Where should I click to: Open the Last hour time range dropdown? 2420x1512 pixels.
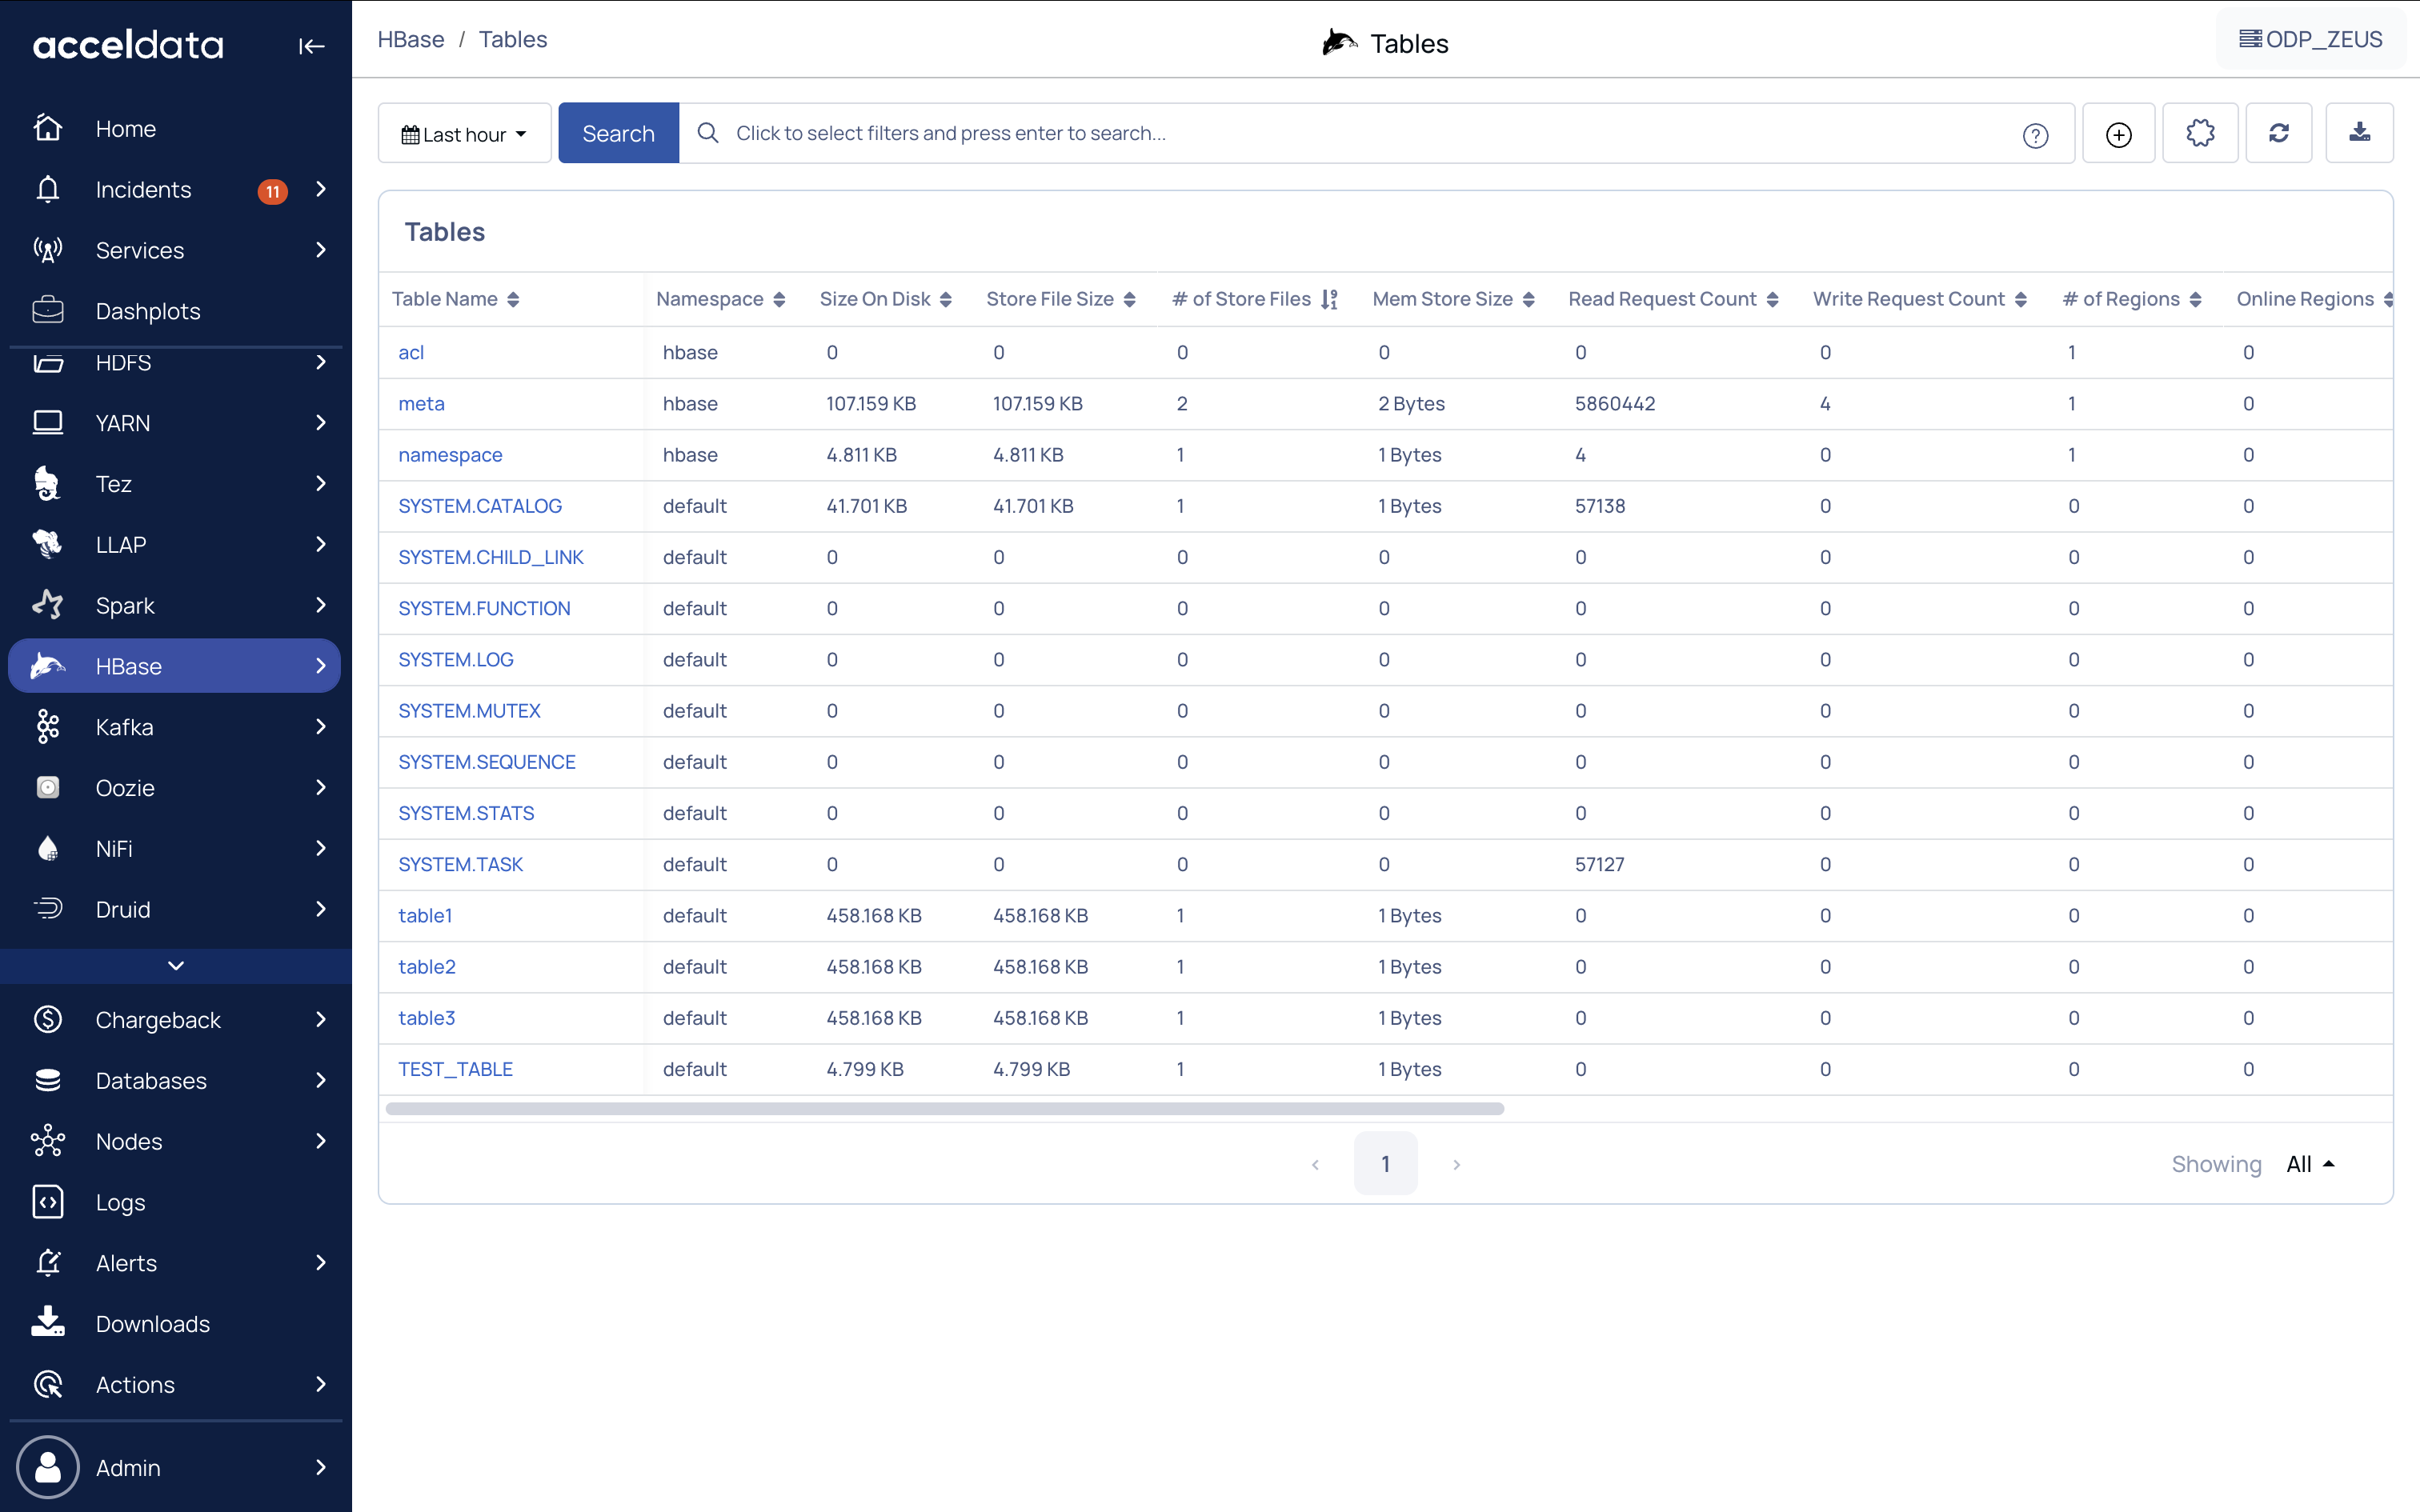coord(464,133)
